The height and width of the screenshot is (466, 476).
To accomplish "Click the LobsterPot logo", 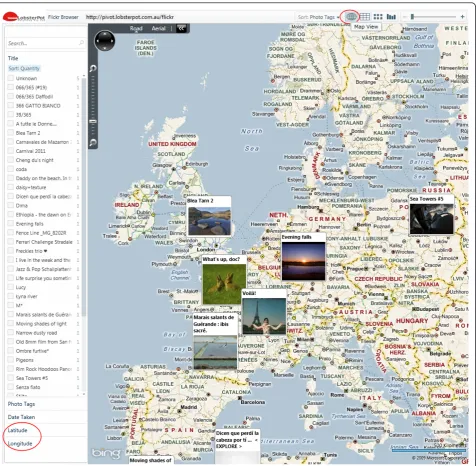I will click(x=24, y=17).
